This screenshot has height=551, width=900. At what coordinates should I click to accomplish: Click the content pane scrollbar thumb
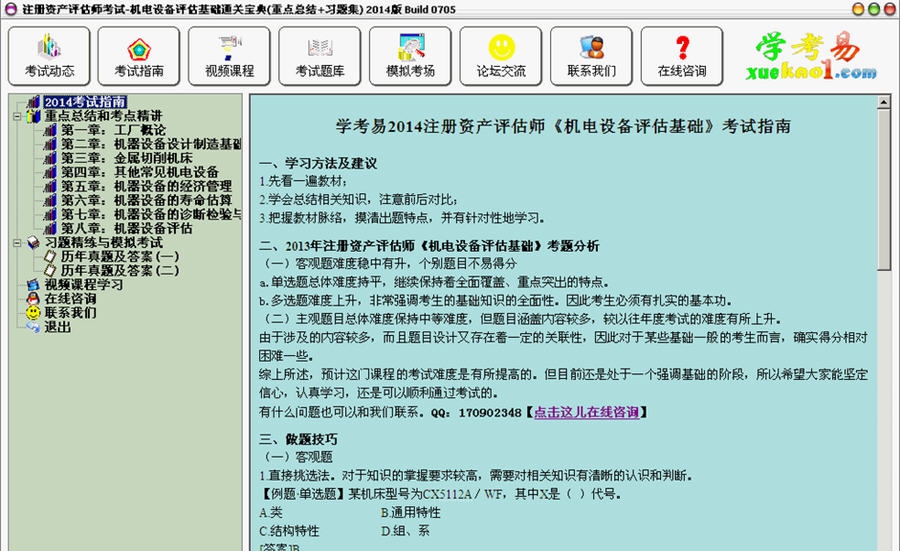click(883, 188)
